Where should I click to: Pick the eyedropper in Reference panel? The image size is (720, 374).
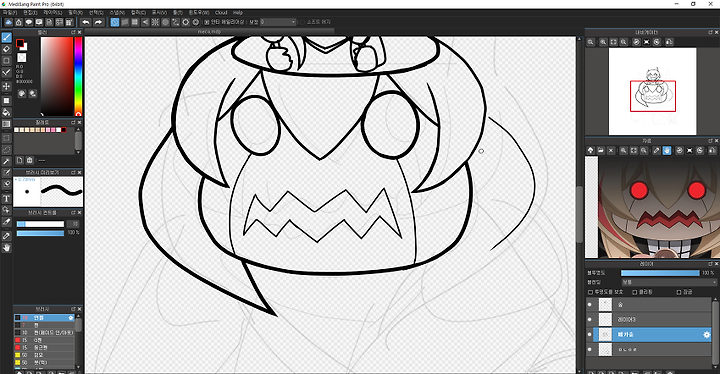[x=657, y=150]
